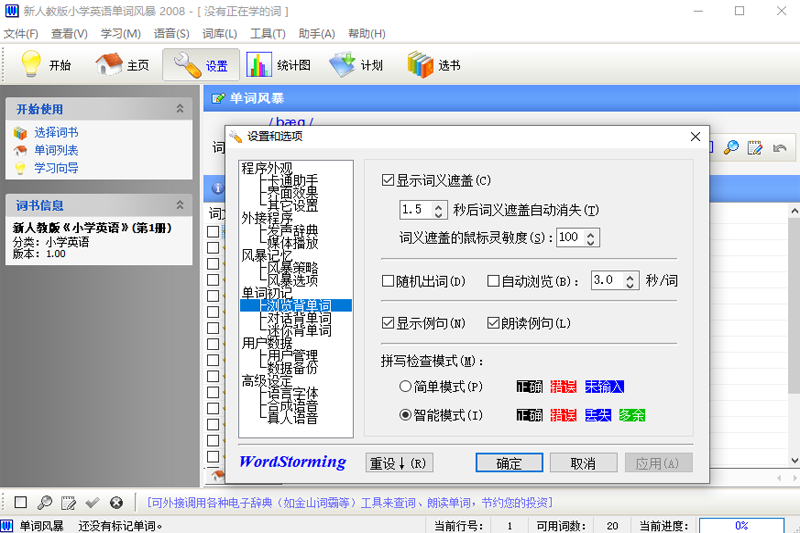800x533 pixels.
Task: Click the 开始 lightbulb toolbar icon
Action: 31,64
